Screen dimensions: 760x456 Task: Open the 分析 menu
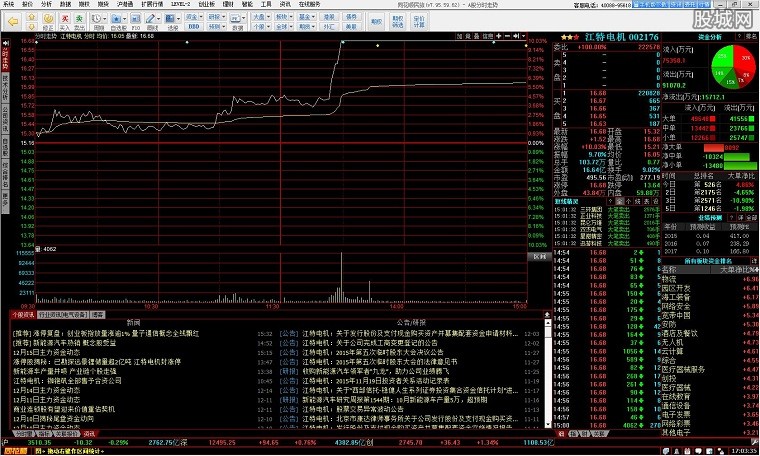[47, 4]
